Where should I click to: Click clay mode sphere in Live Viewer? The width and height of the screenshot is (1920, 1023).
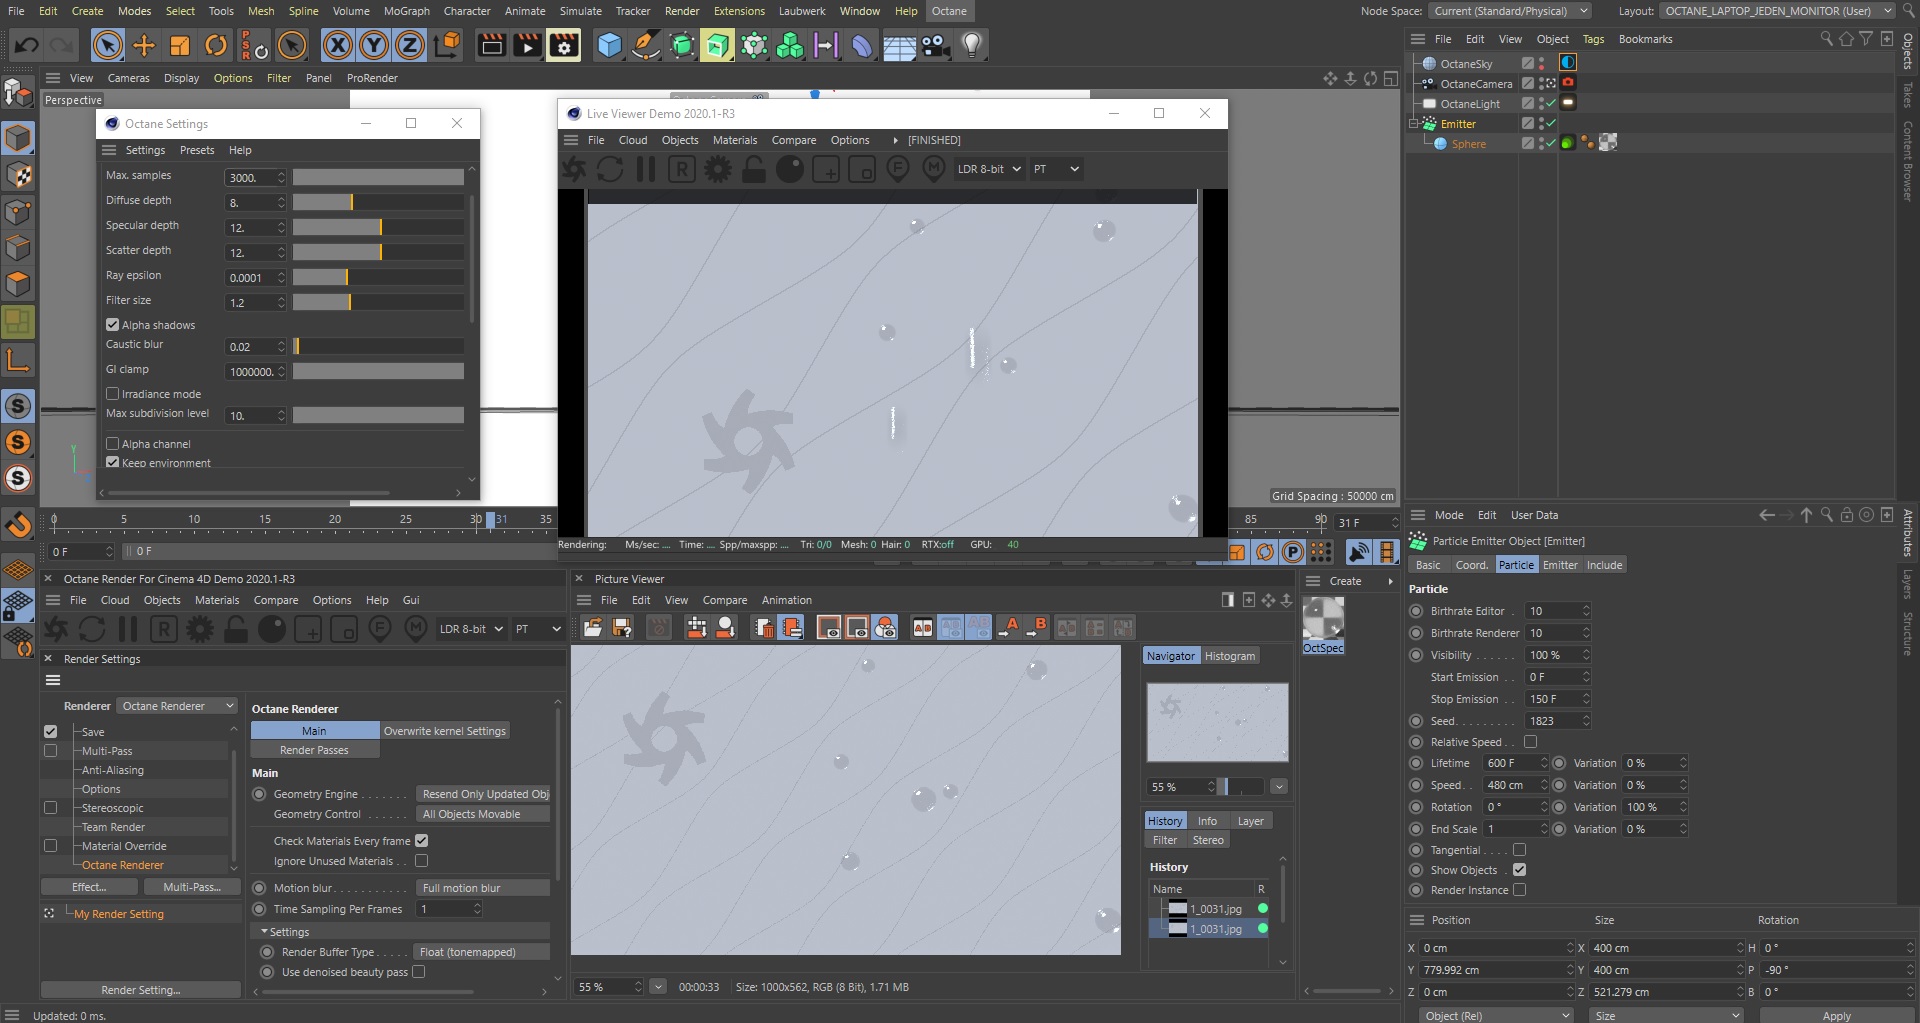coord(790,169)
